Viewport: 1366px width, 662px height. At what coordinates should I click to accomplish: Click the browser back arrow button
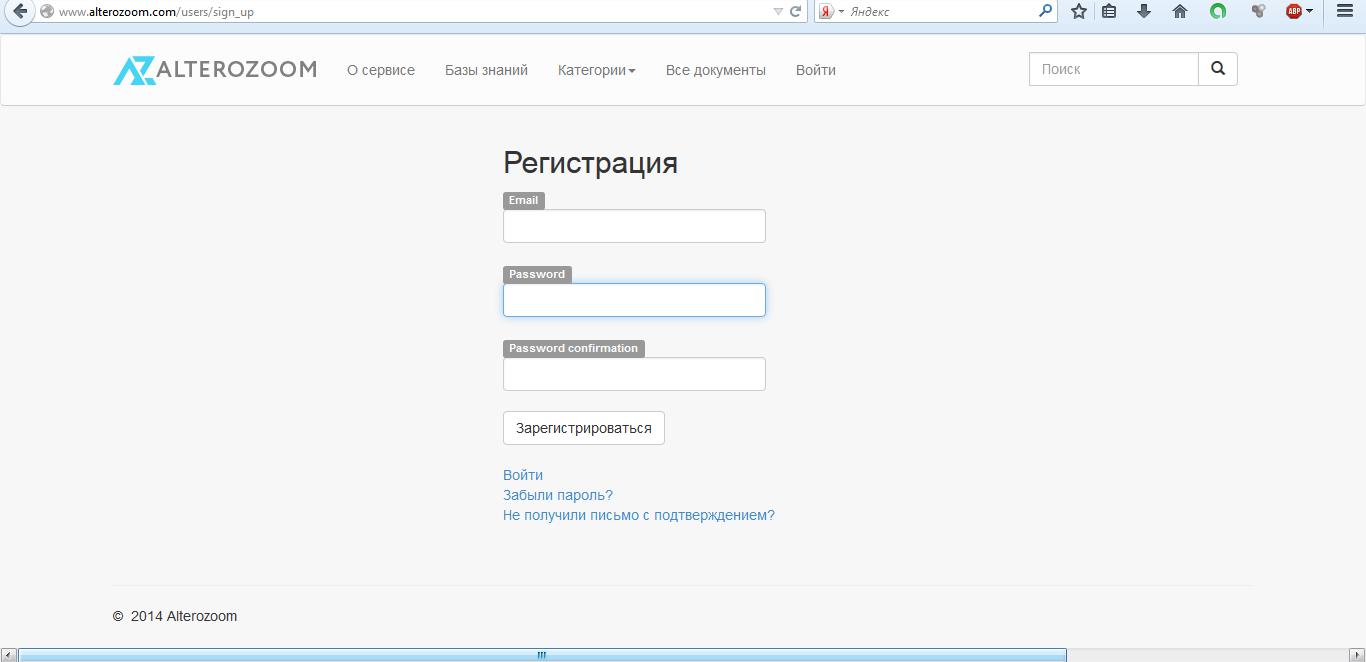pyautogui.click(x=18, y=12)
